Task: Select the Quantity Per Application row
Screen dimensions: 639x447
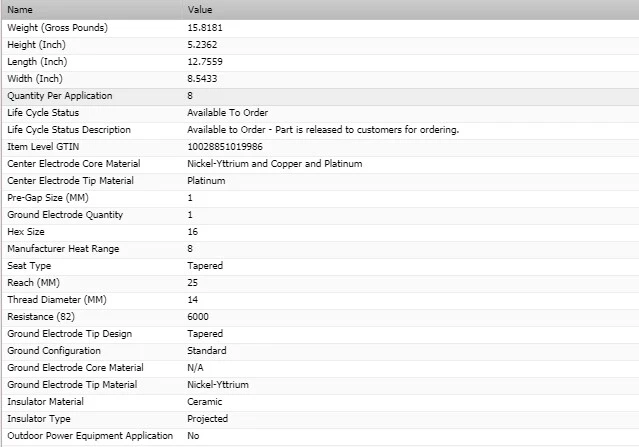Action: click(x=60, y=95)
